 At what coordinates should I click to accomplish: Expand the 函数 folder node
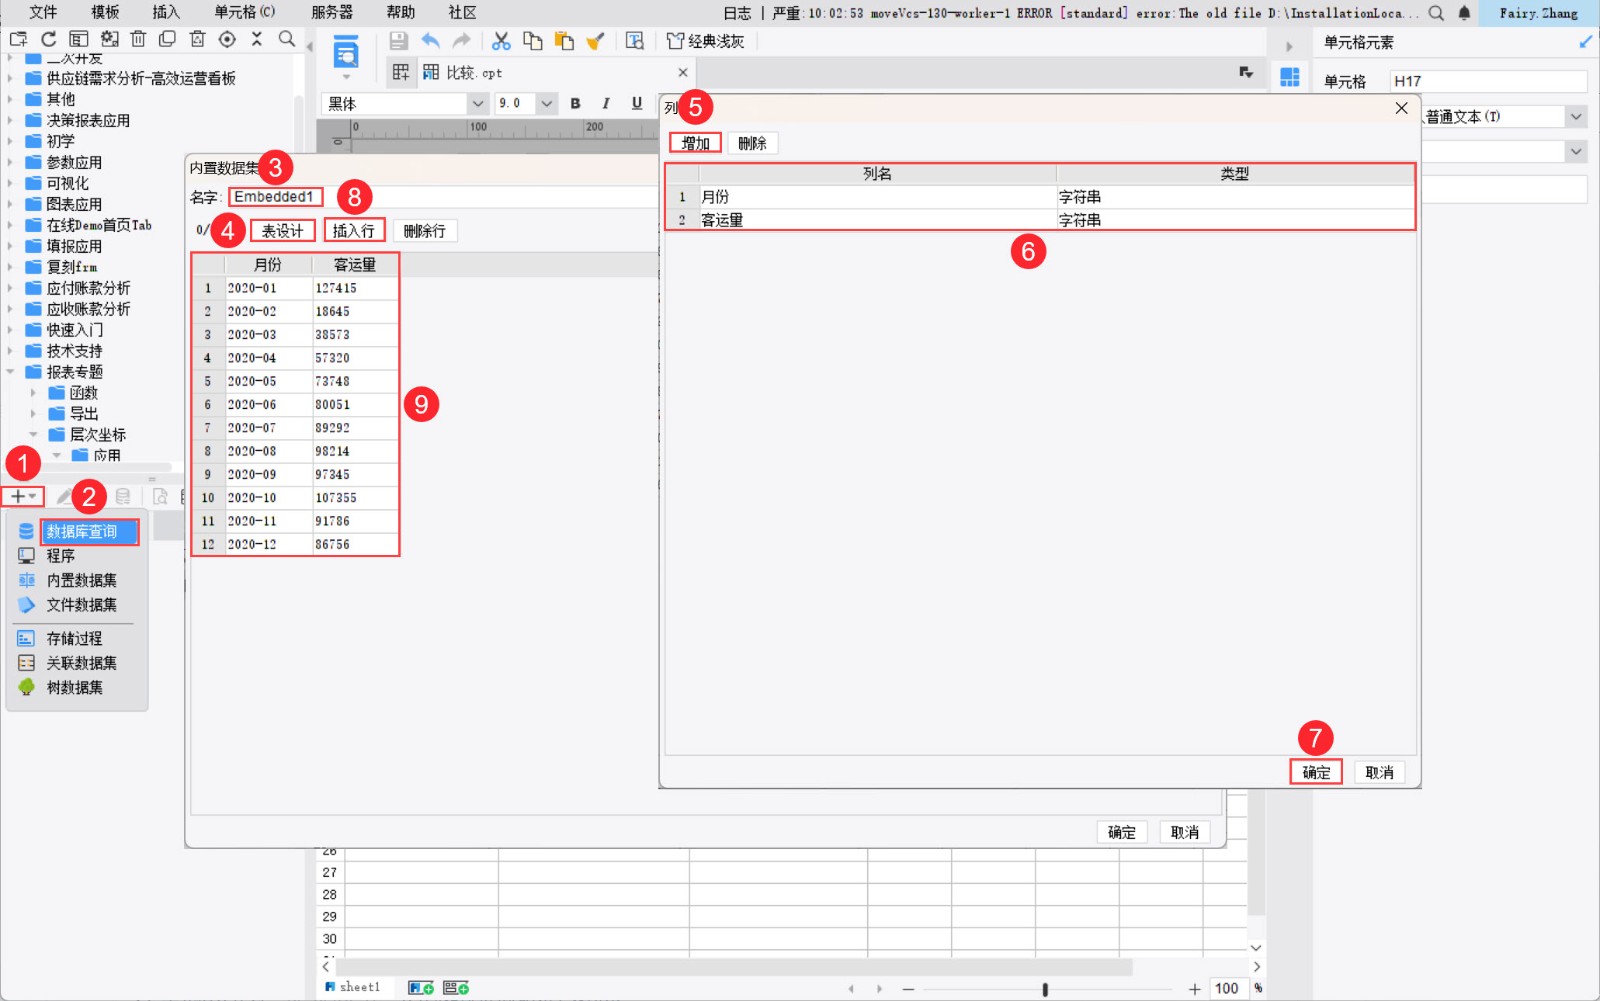pos(33,393)
